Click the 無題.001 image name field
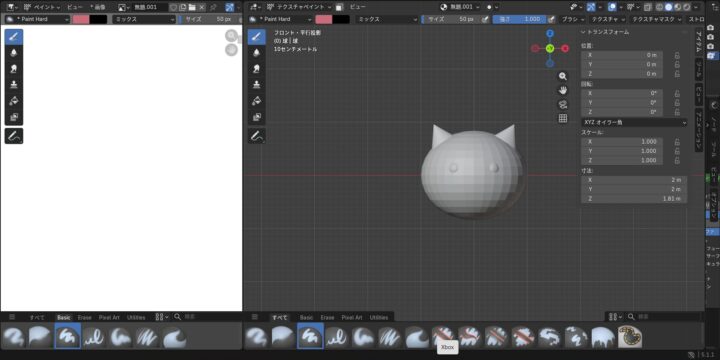Image resolution: width=720 pixels, height=360 pixels. [149, 7]
